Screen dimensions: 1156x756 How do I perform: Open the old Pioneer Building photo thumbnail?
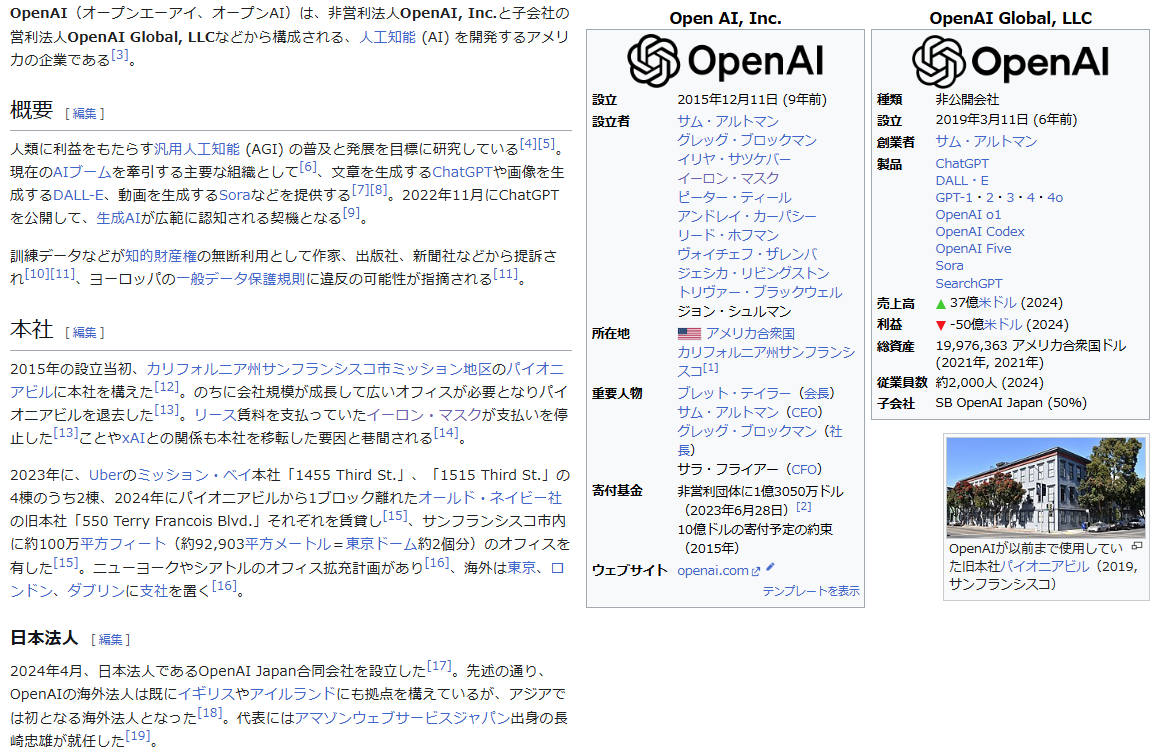click(x=1045, y=487)
